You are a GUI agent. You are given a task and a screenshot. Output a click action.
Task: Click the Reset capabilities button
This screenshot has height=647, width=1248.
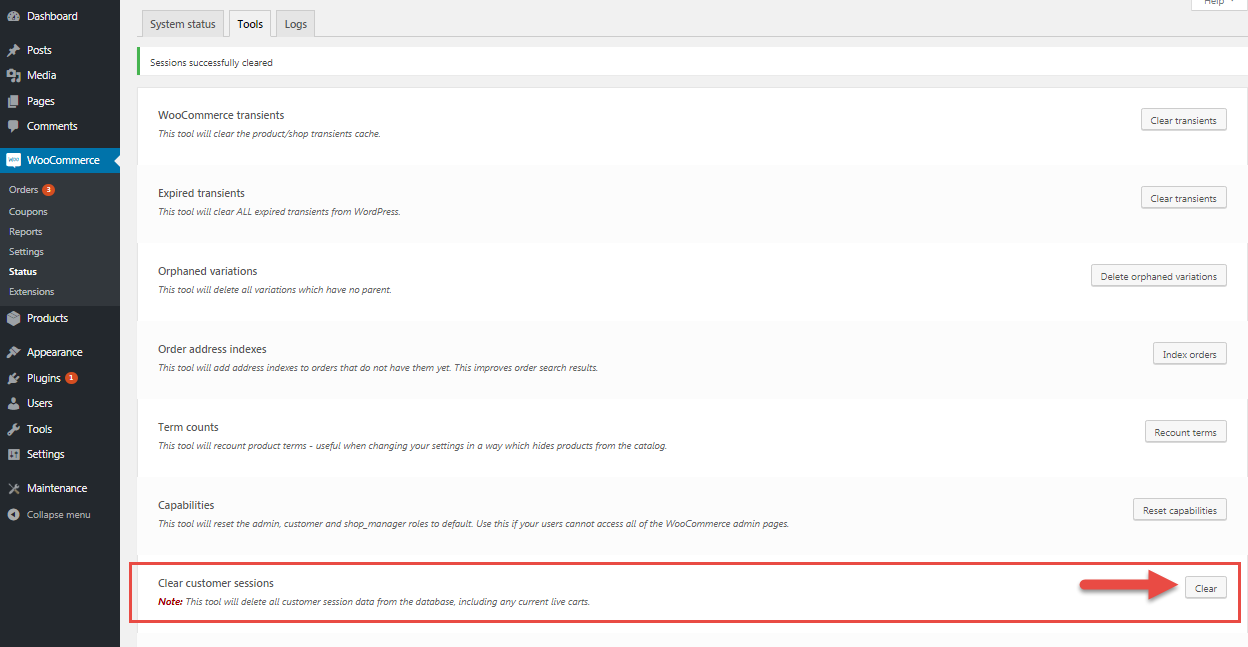1180,510
